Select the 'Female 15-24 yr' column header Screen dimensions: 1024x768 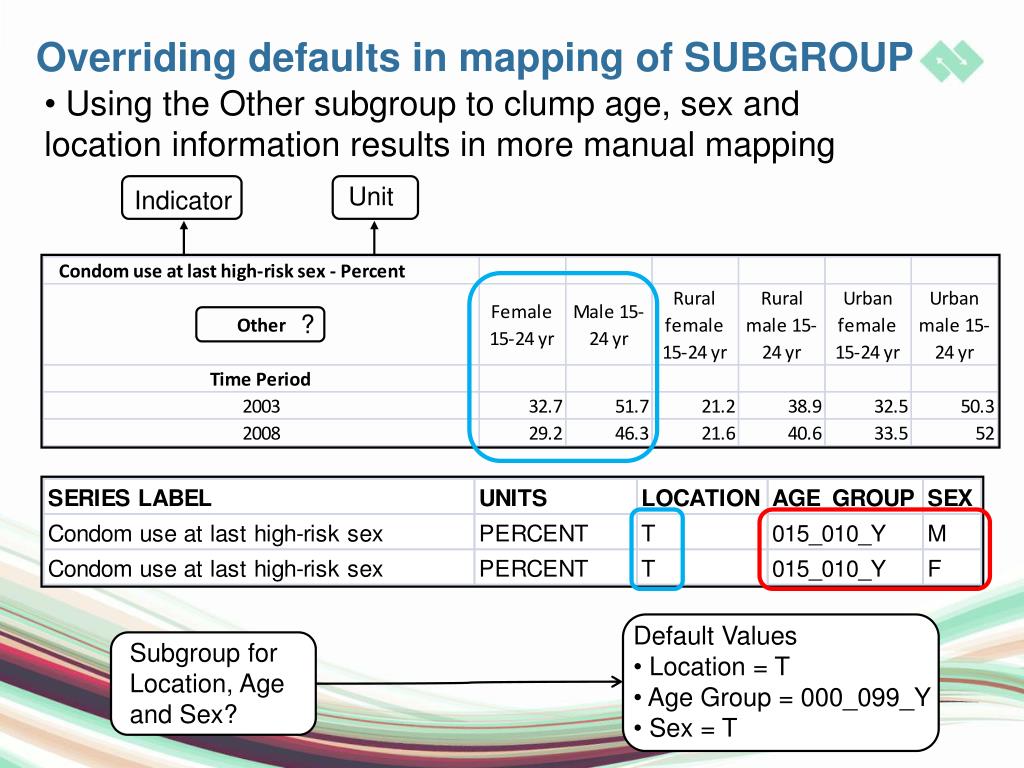[521, 325]
